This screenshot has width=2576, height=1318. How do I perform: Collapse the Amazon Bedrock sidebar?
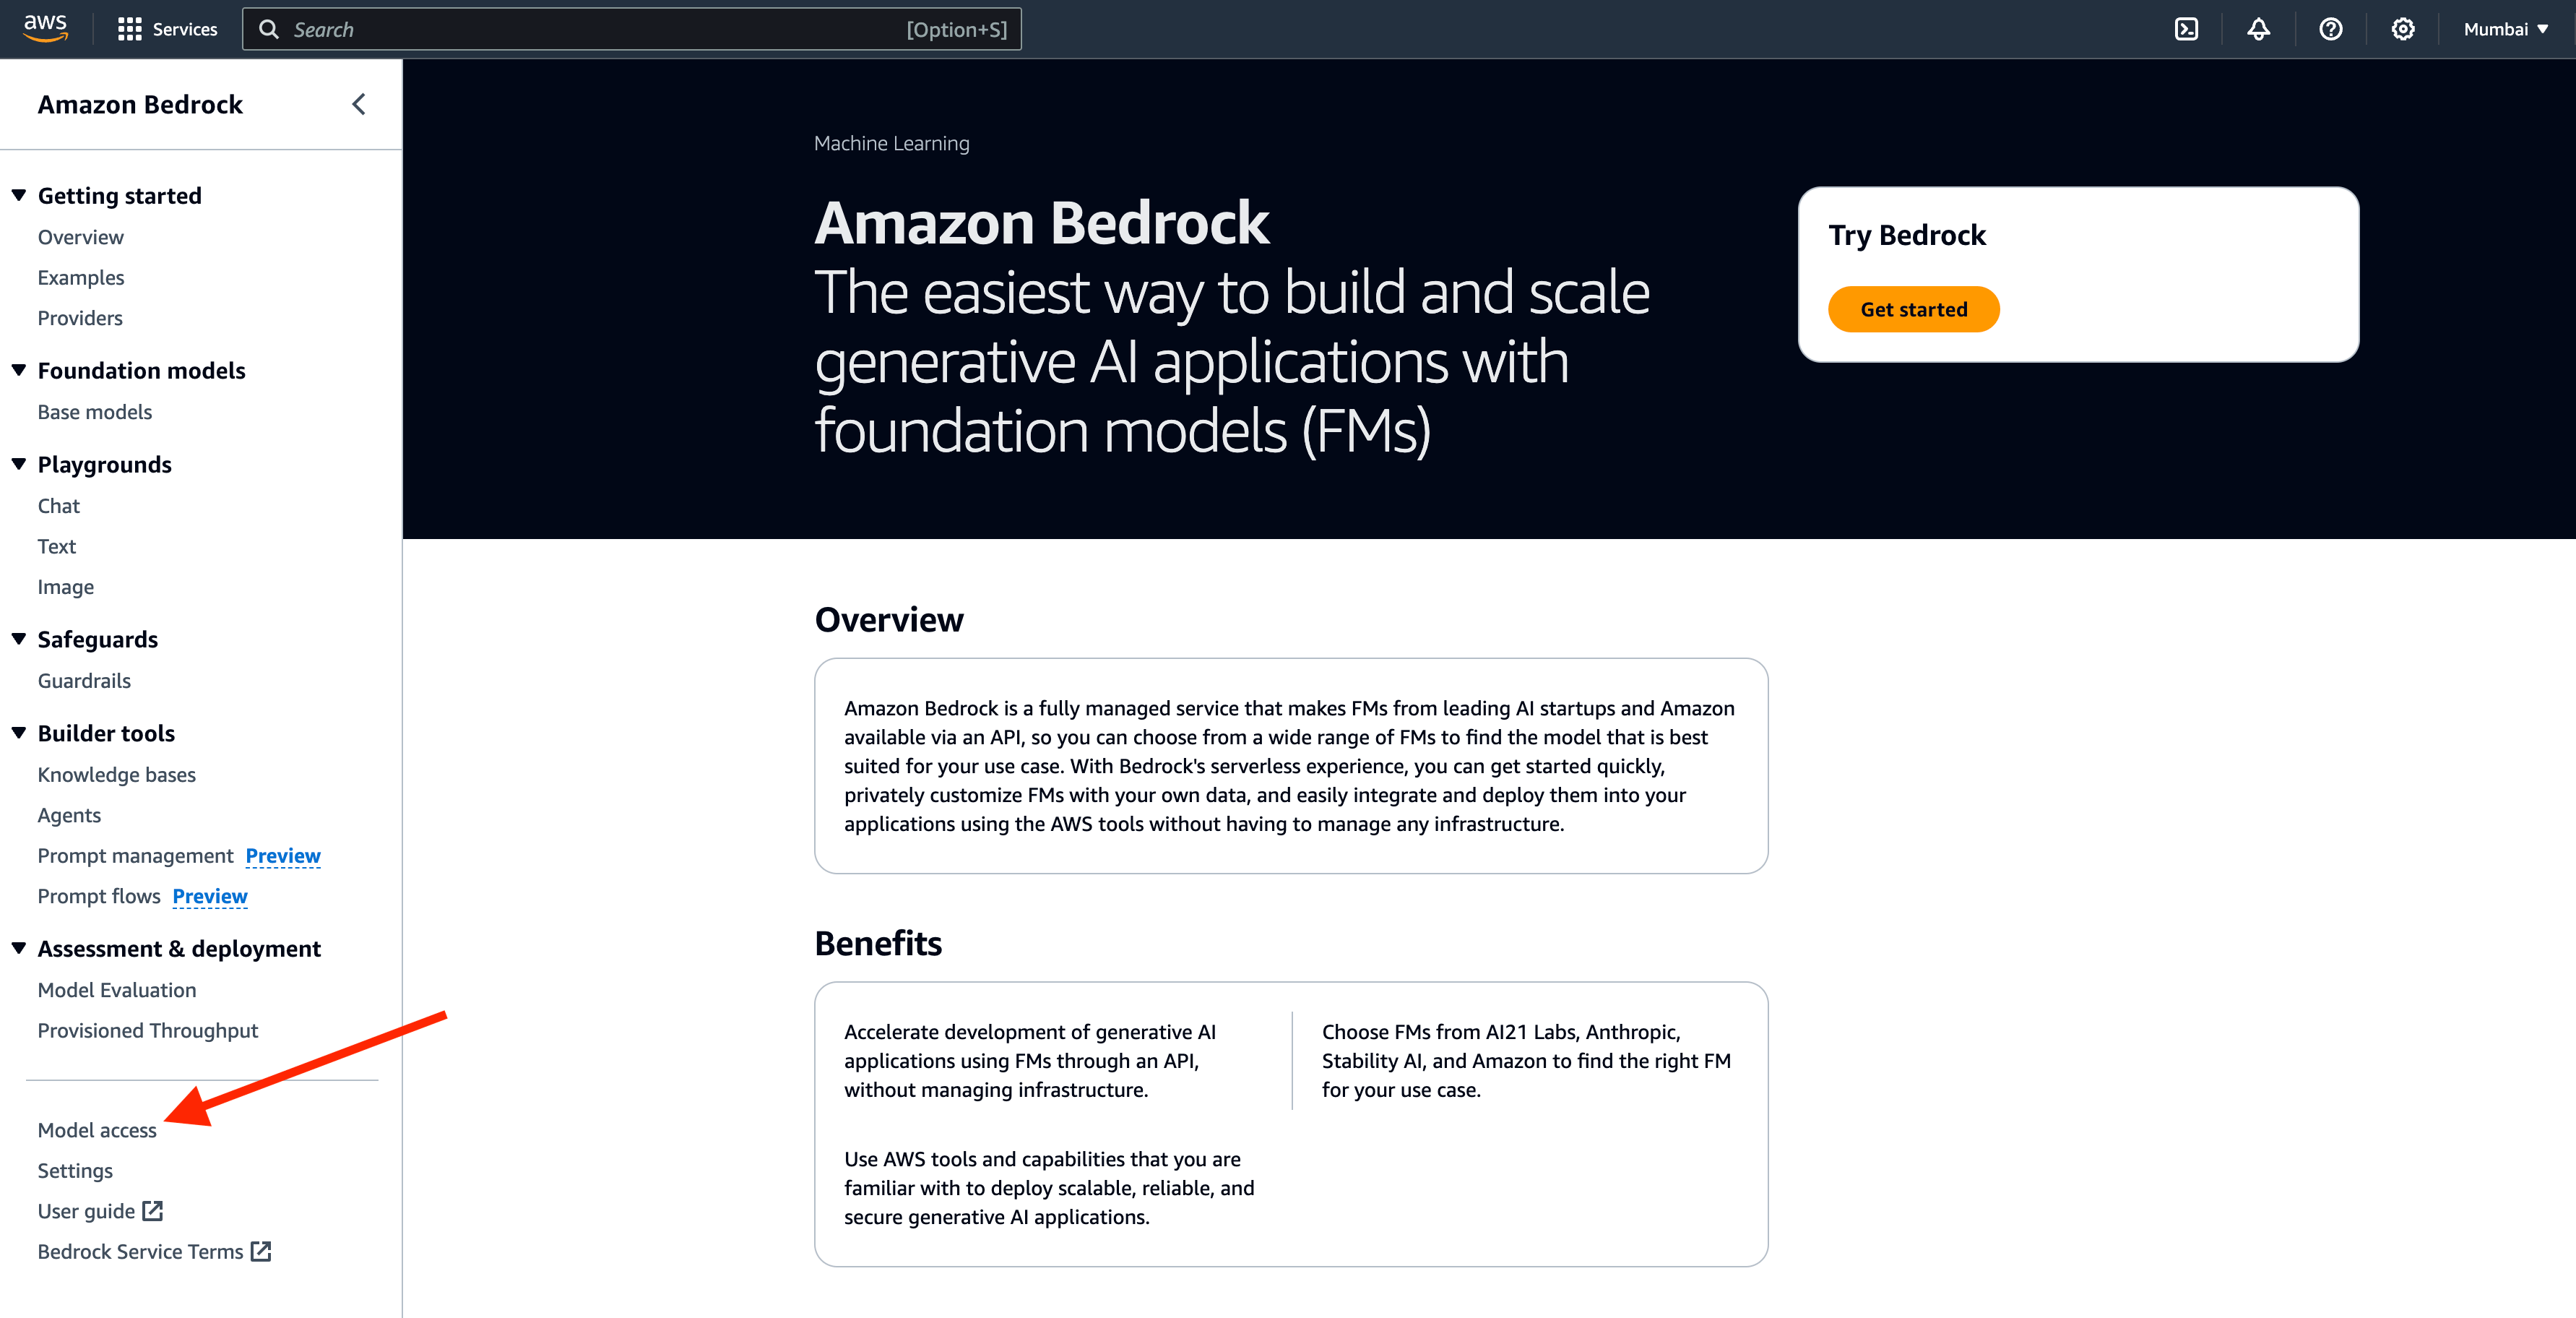[x=359, y=104]
